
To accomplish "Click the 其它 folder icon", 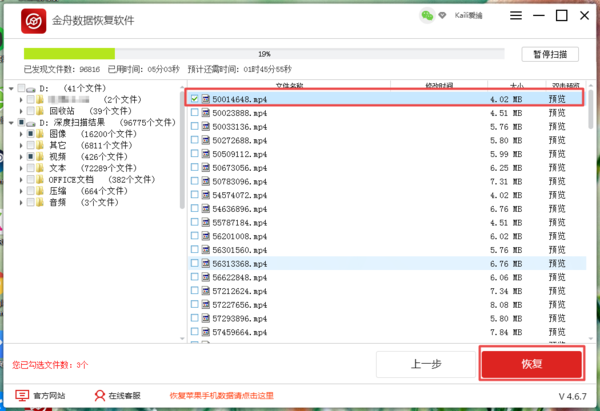I will (40, 145).
